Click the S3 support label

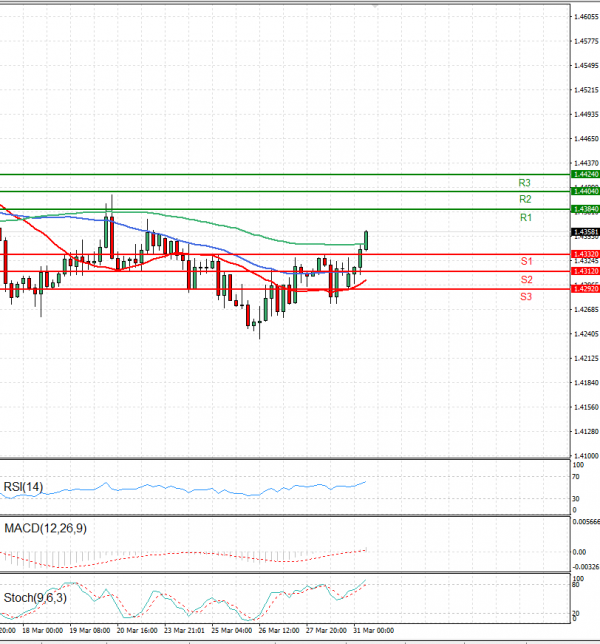point(526,297)
